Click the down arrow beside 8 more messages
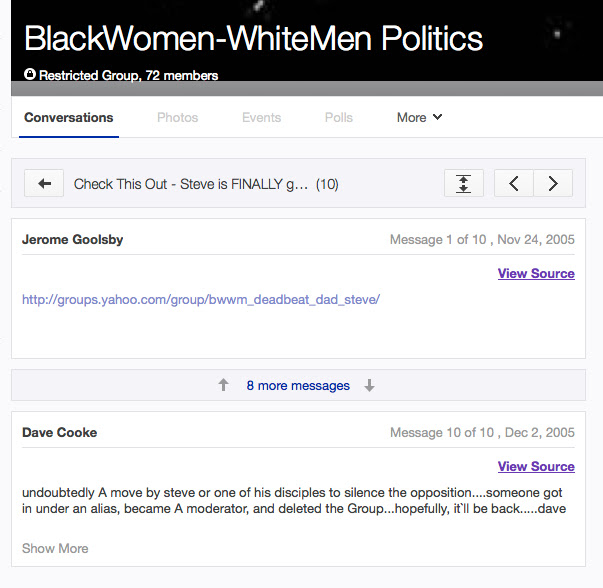The height and width of the screenshot is (588, 603). click(369, 385)
